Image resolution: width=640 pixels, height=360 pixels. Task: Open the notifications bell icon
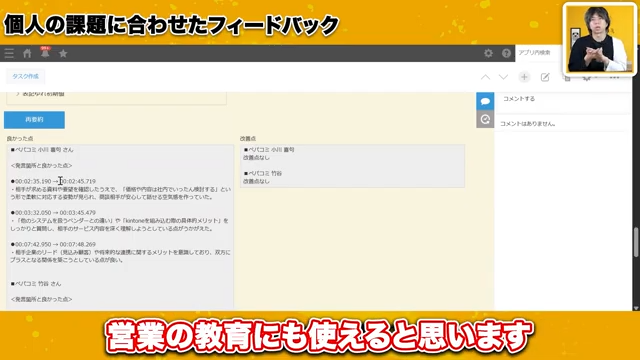(45, 52)
